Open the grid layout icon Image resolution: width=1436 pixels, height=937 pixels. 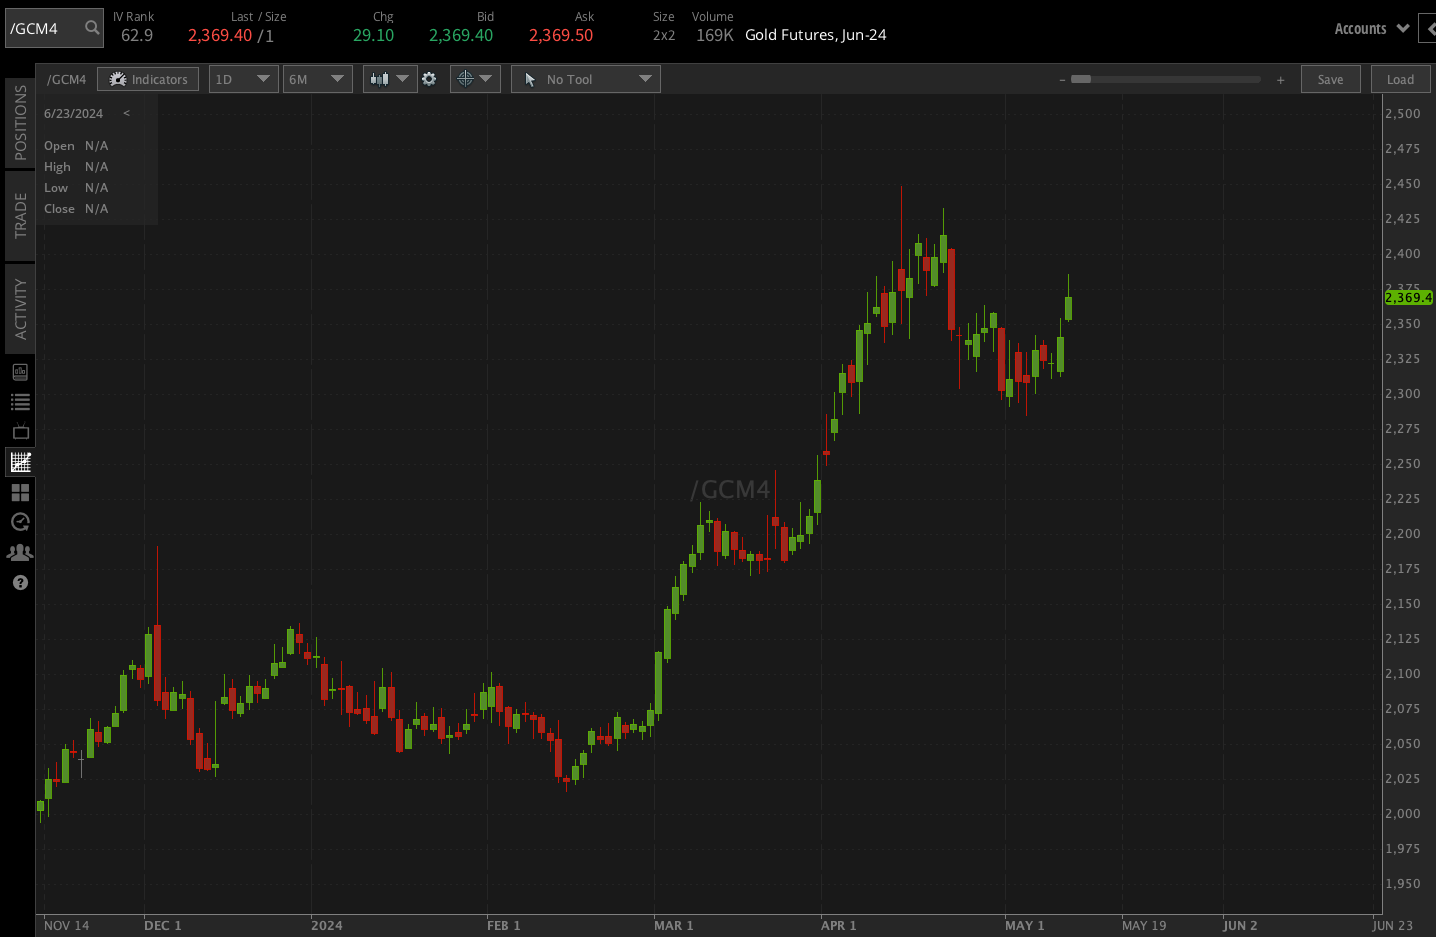click(x=20, y=491)
